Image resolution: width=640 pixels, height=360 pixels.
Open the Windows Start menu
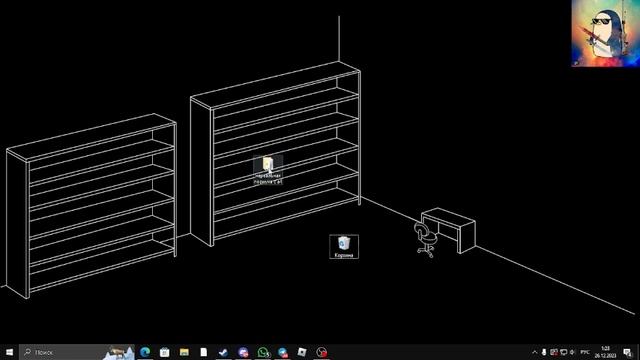[x=9, y=352]
